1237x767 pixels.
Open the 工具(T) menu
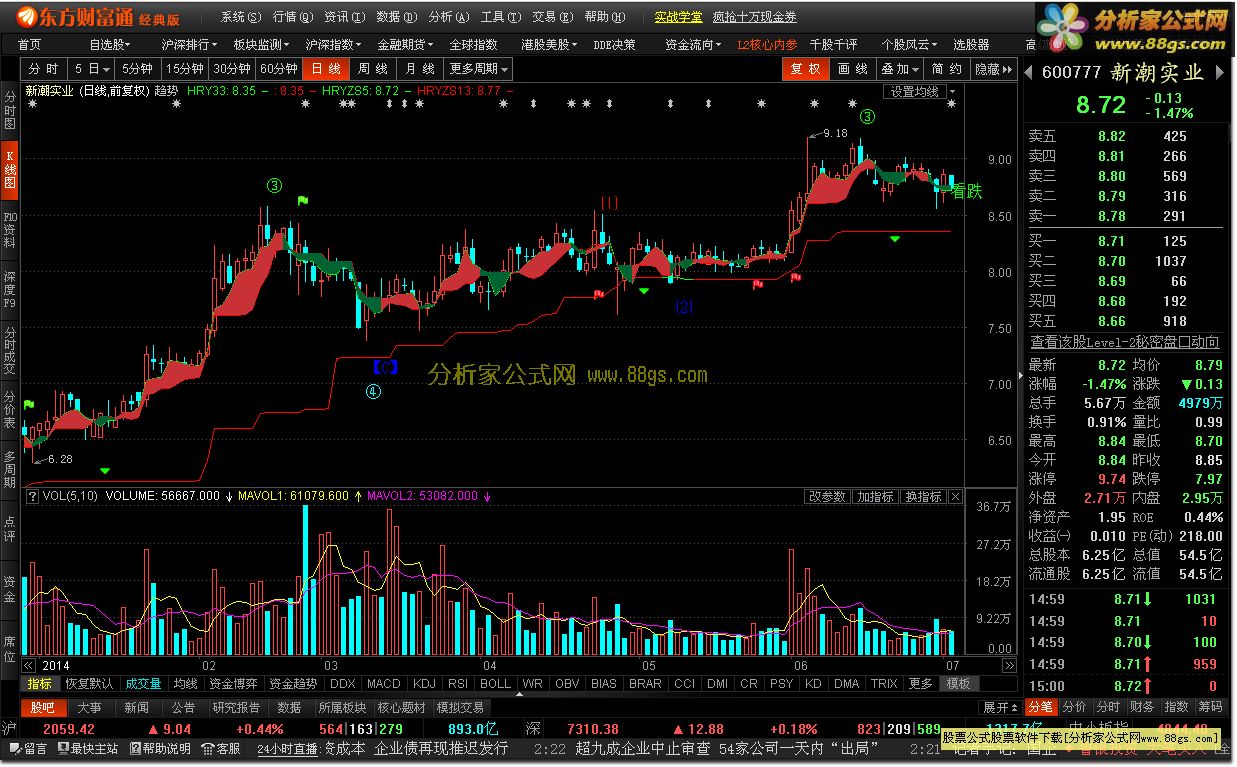tap(500, 17)
